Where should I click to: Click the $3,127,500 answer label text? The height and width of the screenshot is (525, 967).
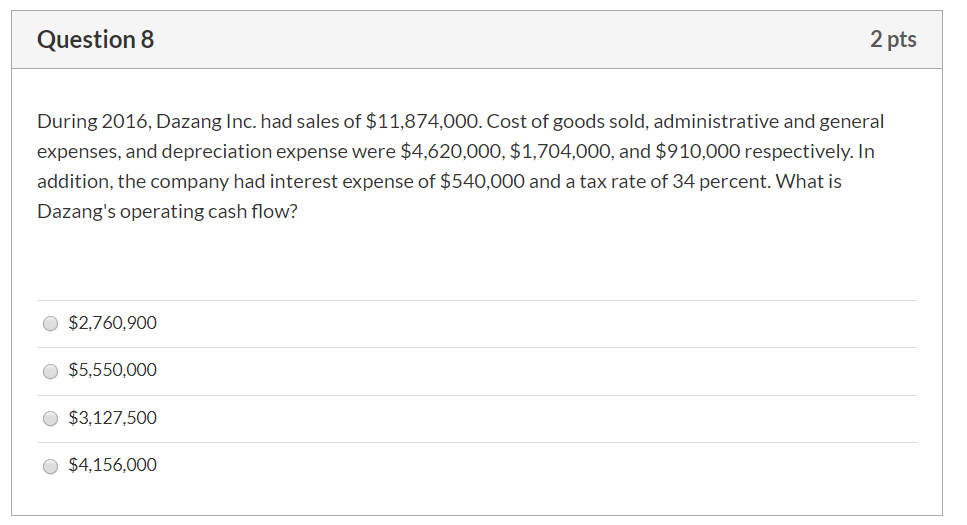[x=112, y=418]
